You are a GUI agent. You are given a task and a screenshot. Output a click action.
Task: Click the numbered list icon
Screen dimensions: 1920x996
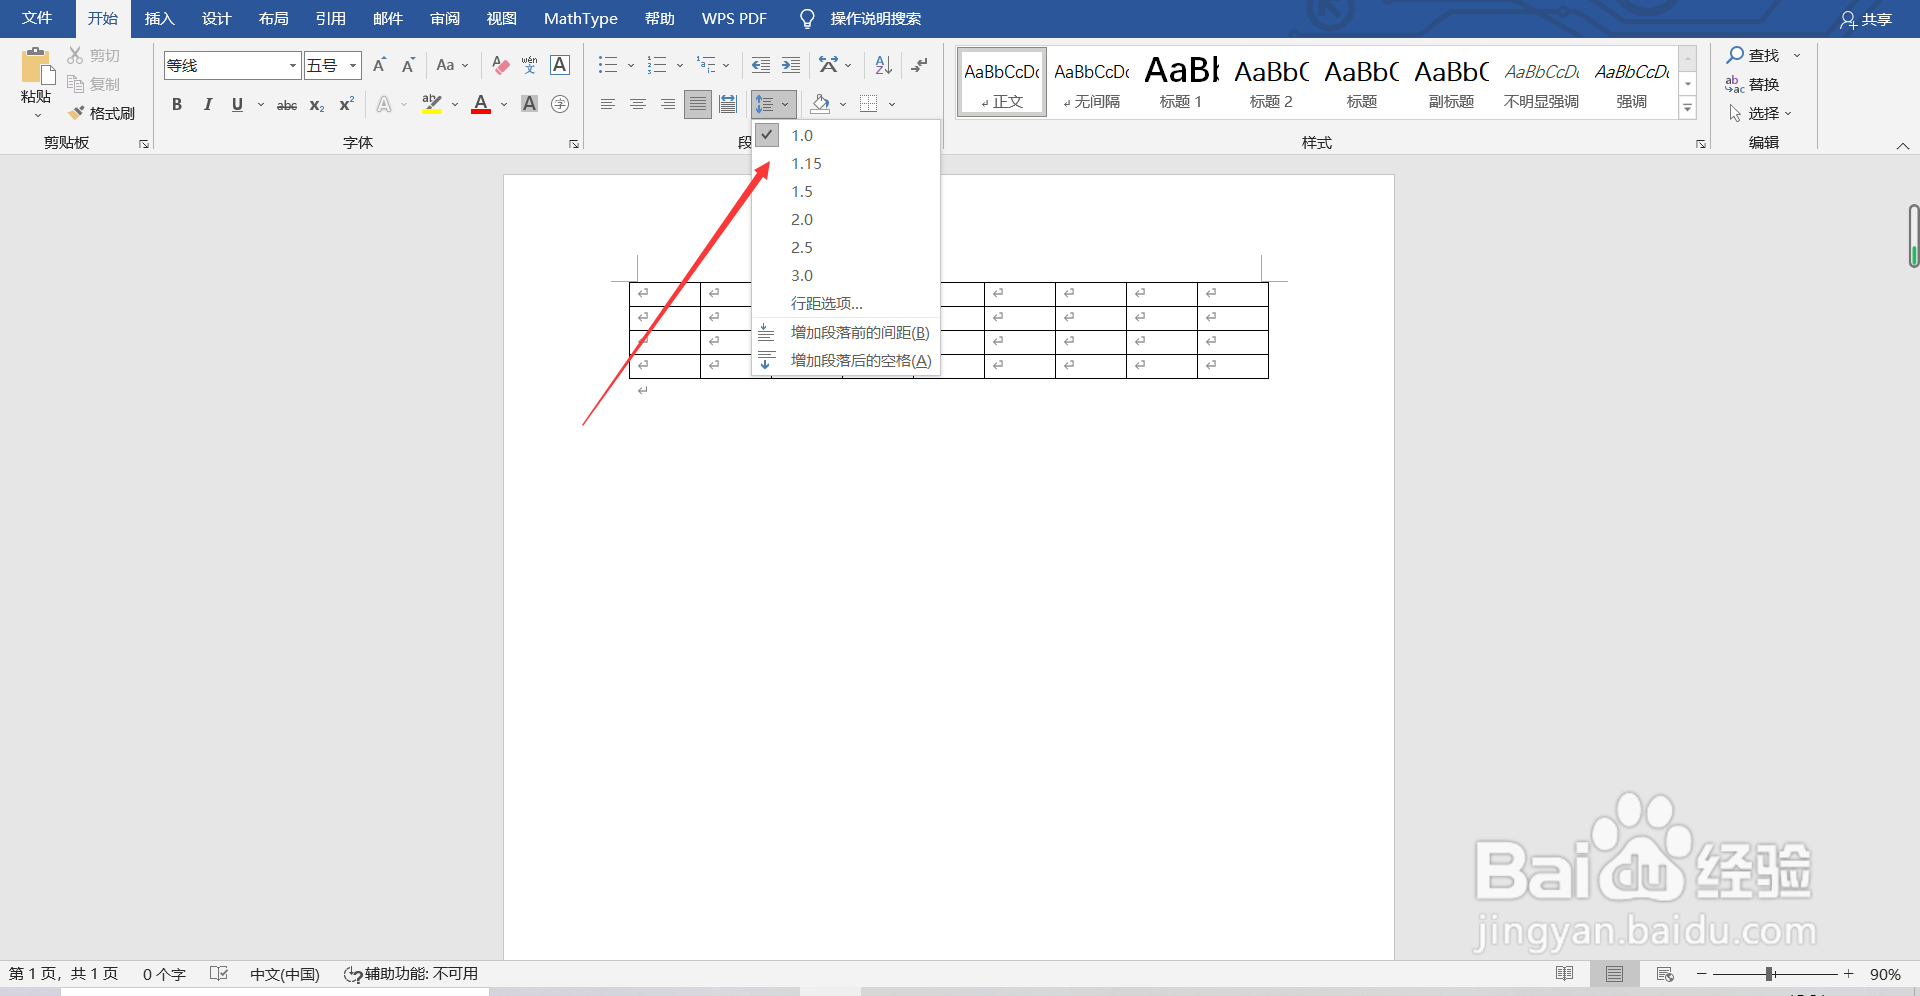click(x=657, y=65)
